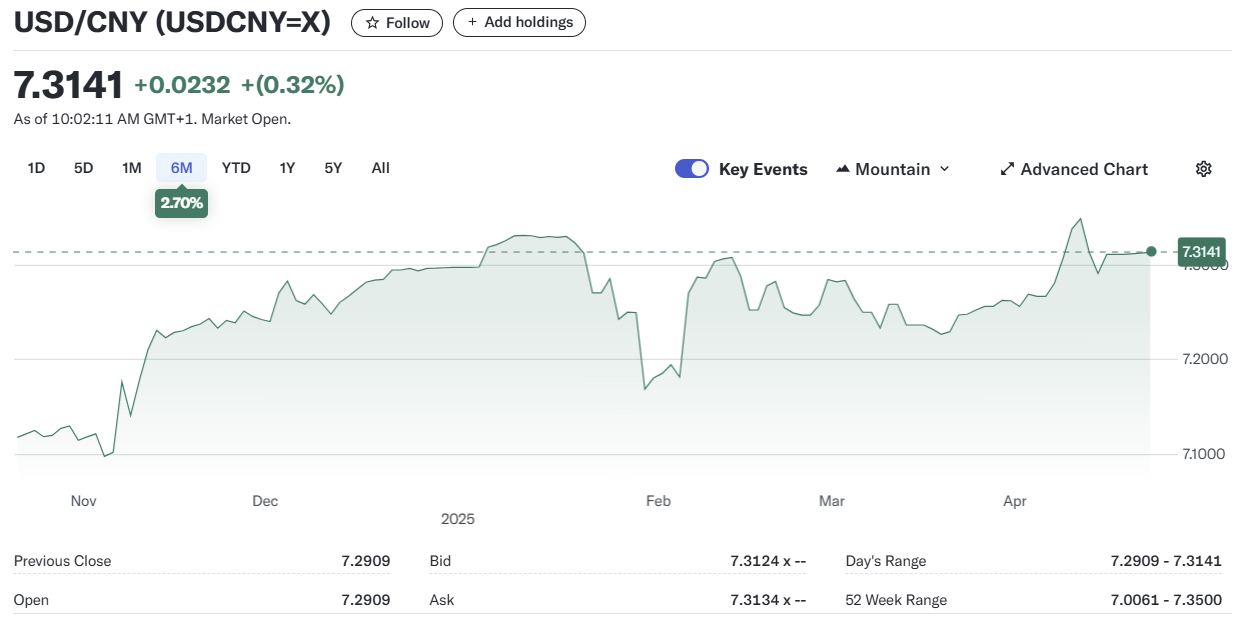Click the chart endpoint dot at latest price

(1152, 251)
